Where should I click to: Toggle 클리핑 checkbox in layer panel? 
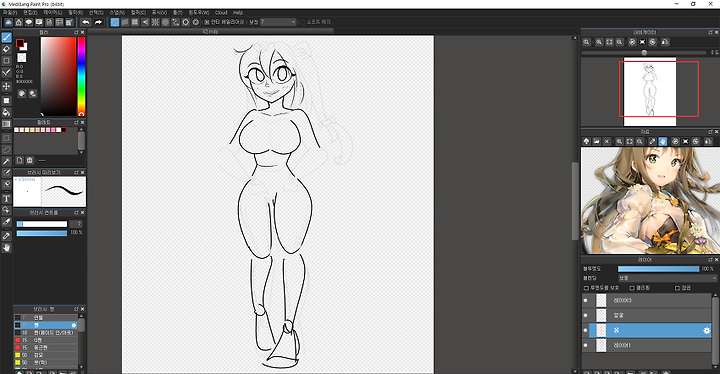pos(632,288)
